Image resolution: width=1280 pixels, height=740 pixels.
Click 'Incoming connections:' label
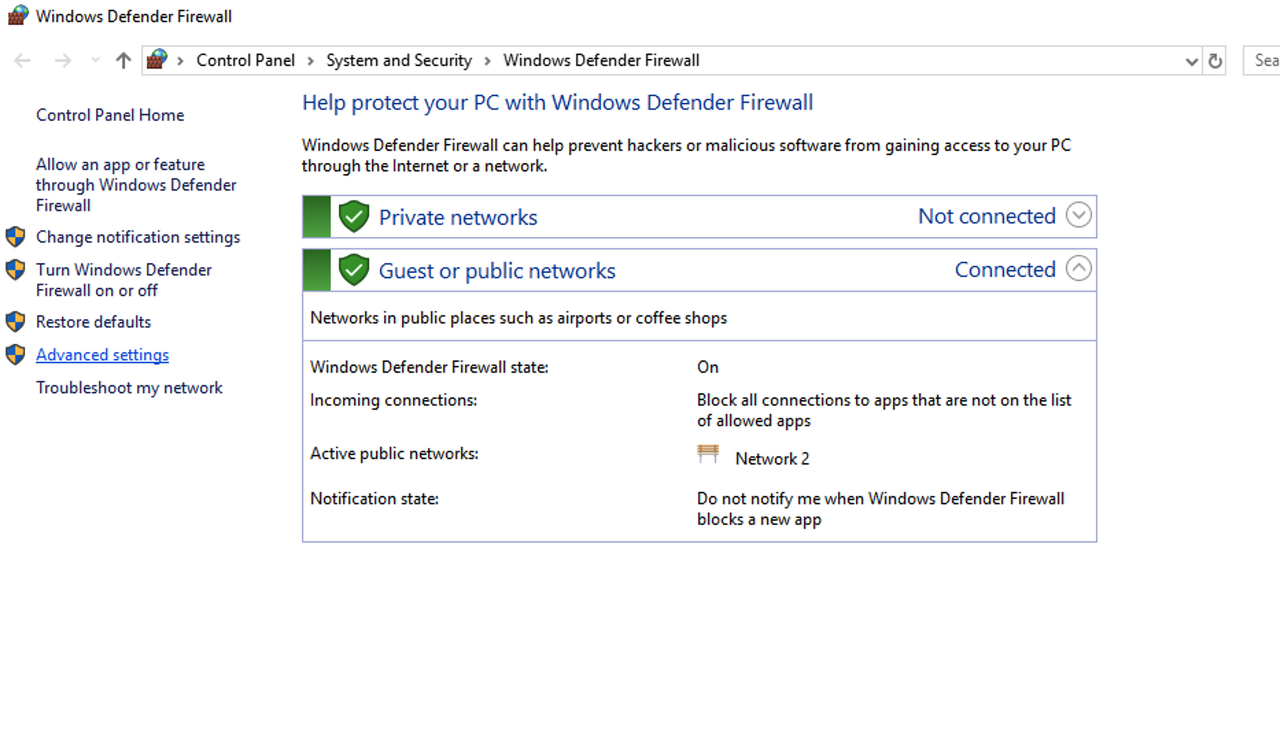tap(393, 400)
